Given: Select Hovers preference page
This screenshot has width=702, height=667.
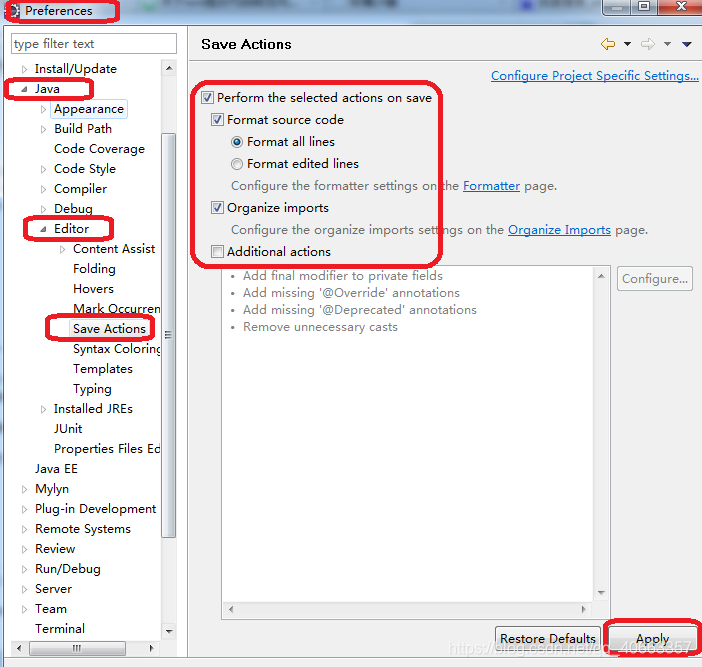Looking at the screenshot, I should coord(94,289).
